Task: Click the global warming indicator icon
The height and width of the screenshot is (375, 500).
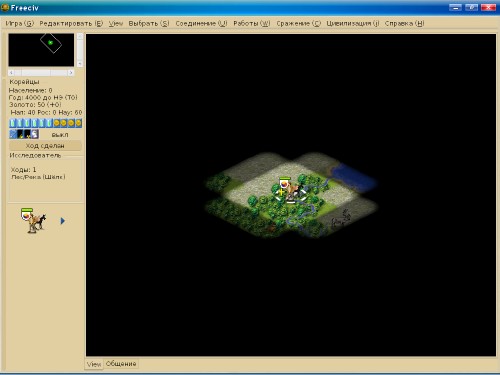Action: coord(20,134)
